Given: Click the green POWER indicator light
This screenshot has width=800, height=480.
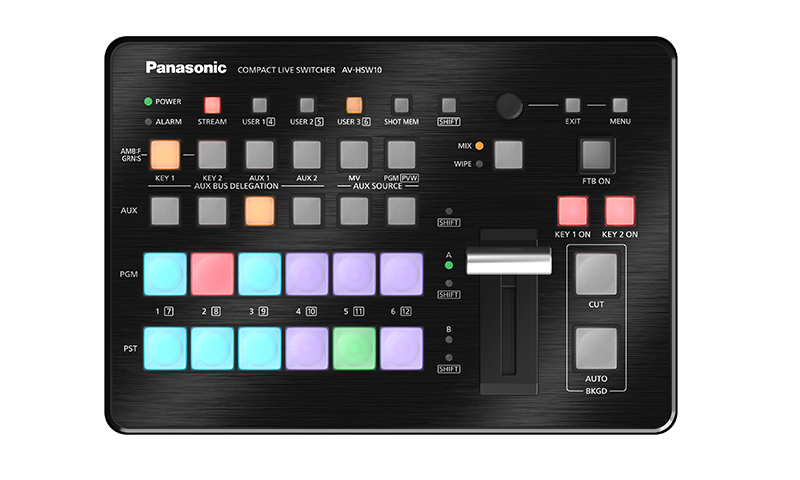Looking at the screenshot, I should pos(148,102).
